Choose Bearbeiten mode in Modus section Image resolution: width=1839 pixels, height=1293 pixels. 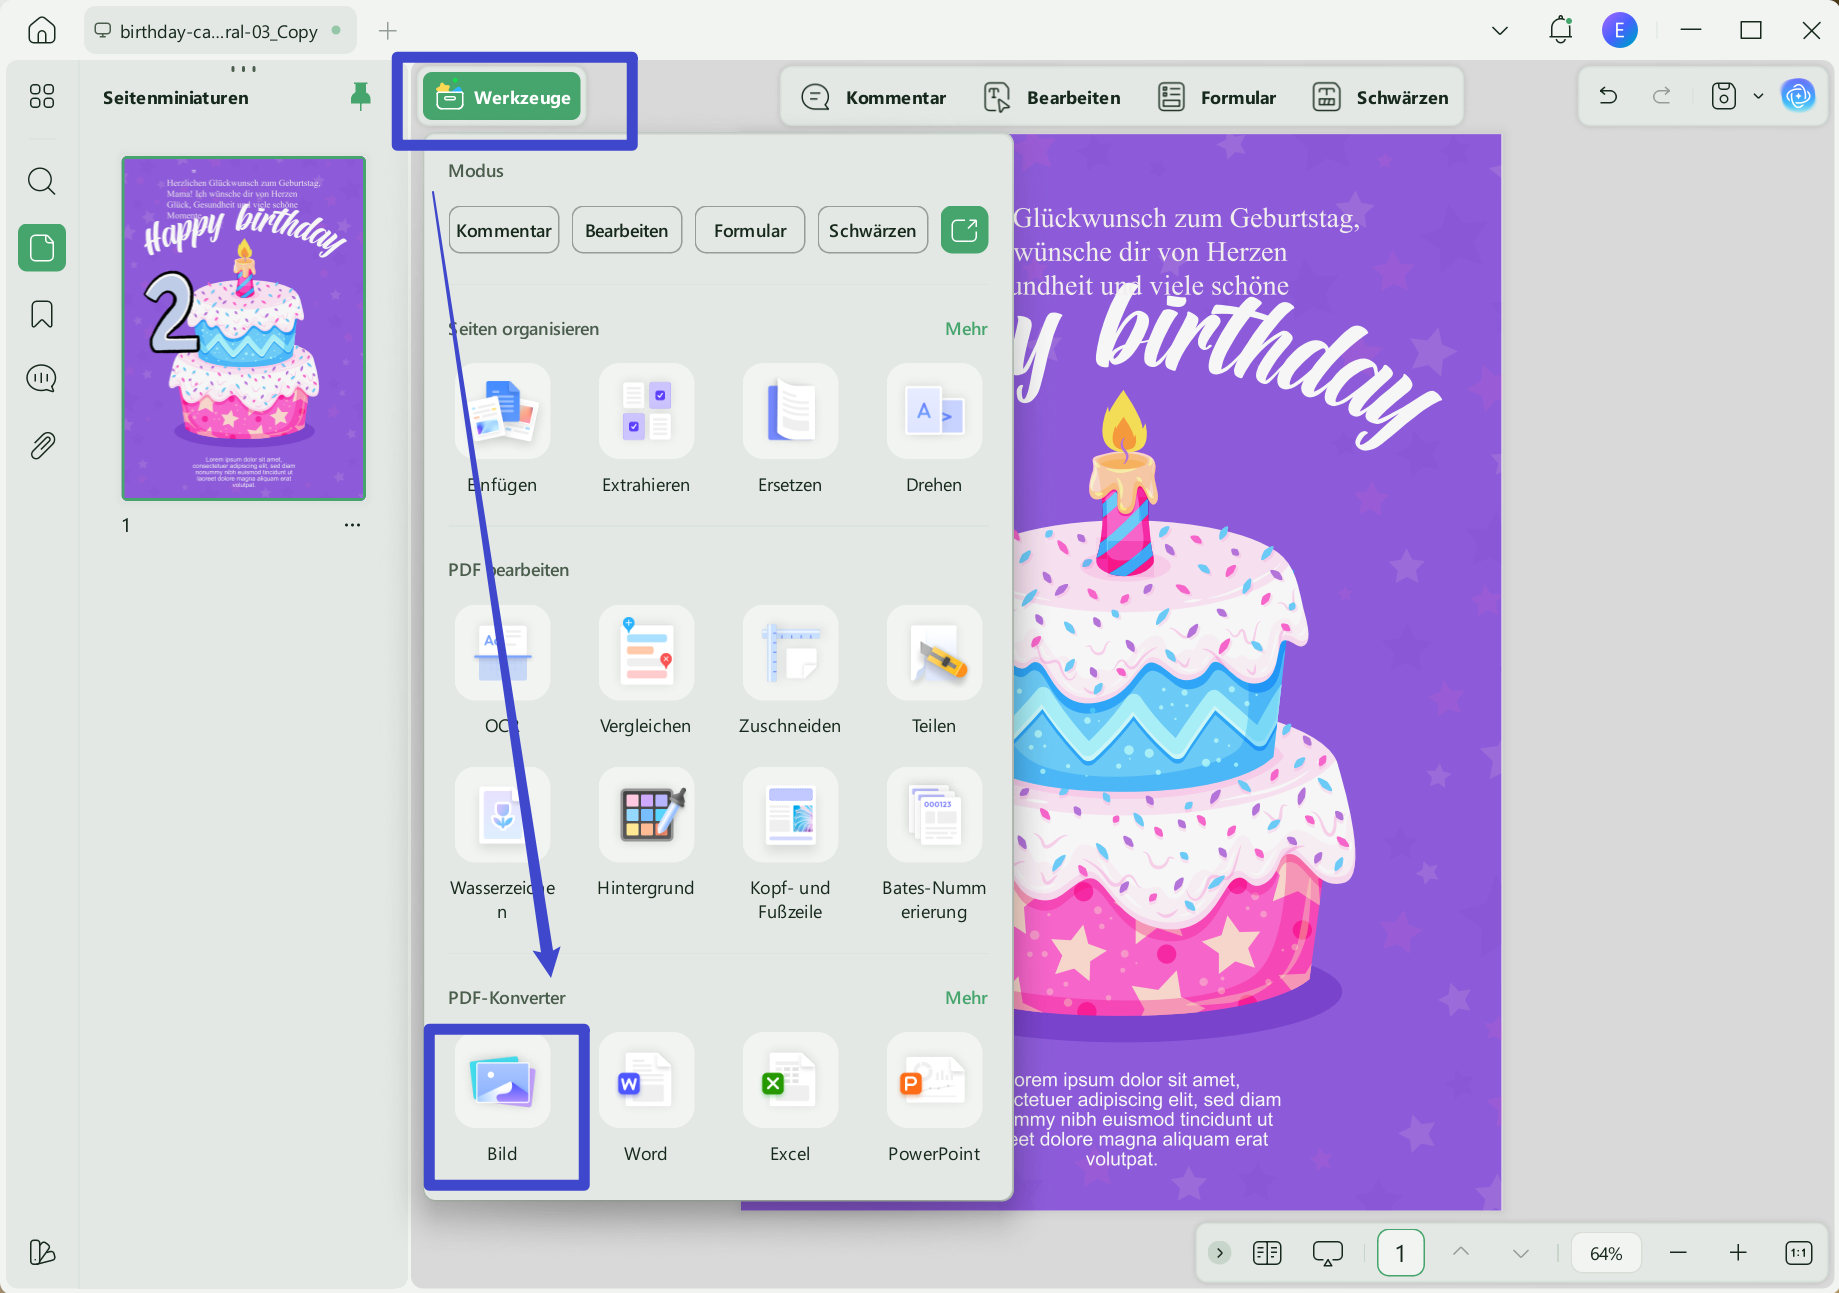(x=627, y=230)
